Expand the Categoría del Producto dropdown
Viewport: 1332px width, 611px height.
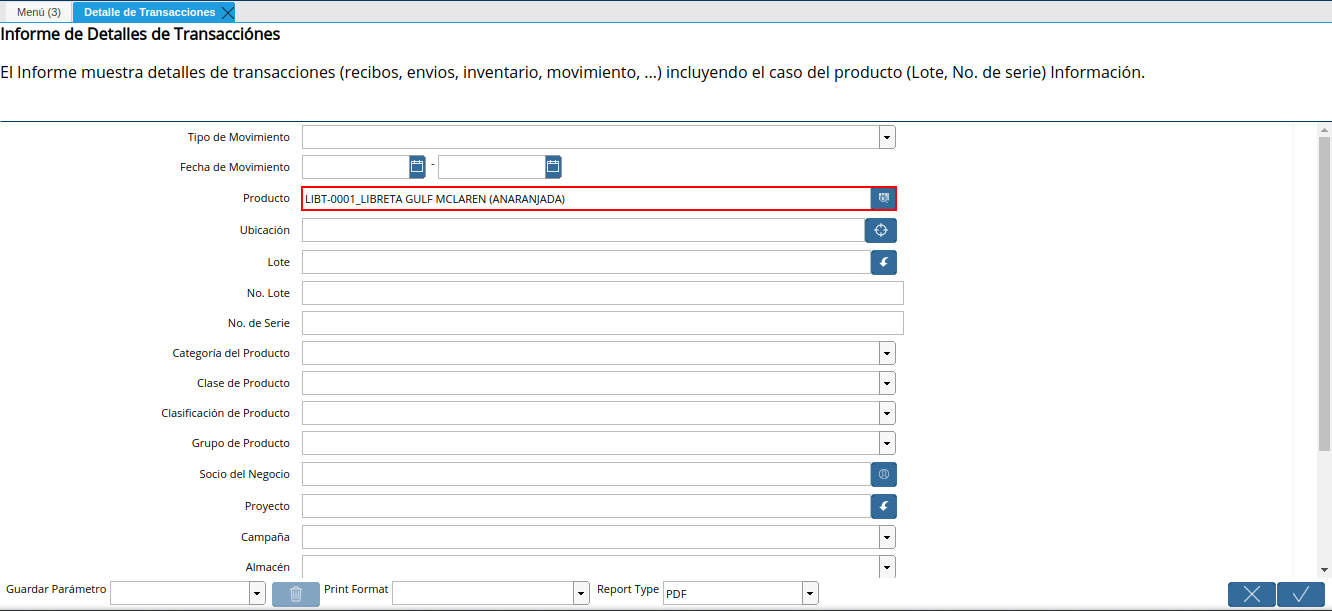click(887, 353)
